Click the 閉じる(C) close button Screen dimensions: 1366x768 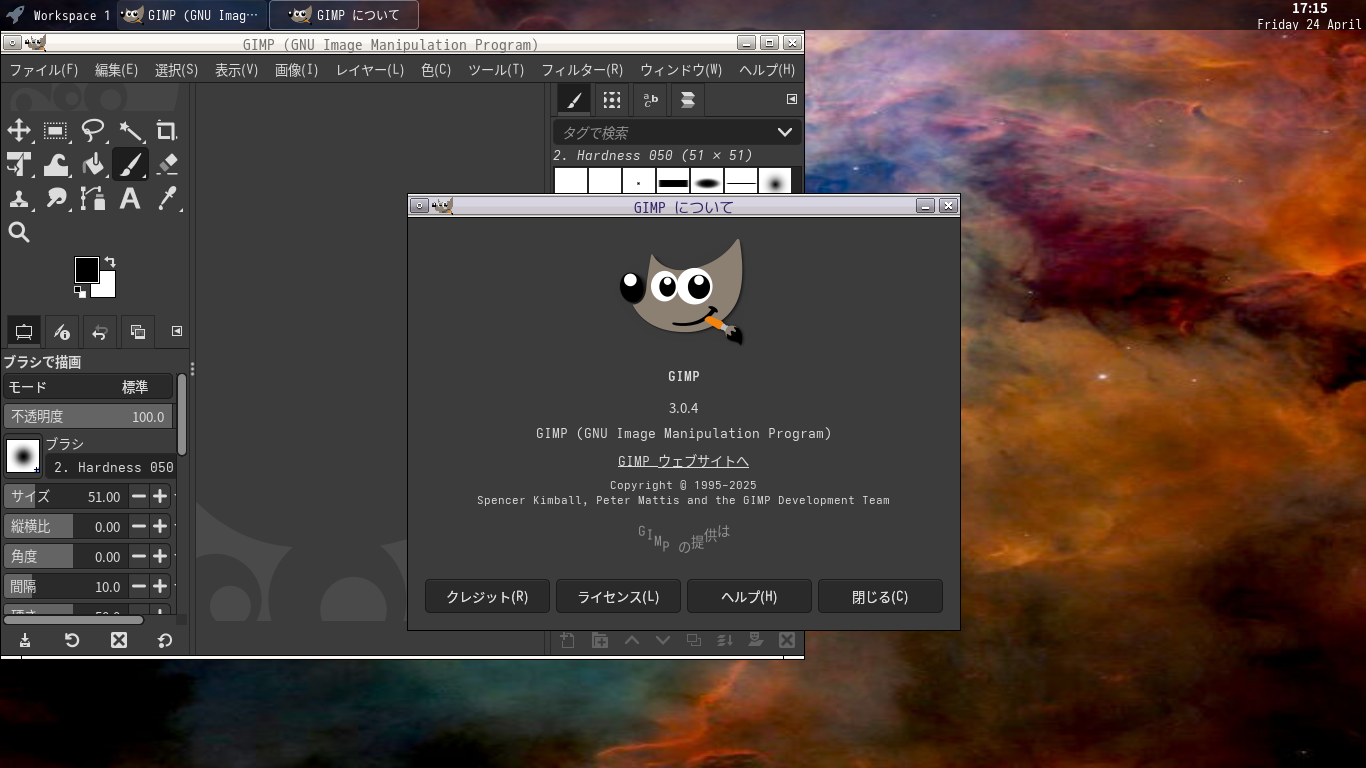(880, 596)
